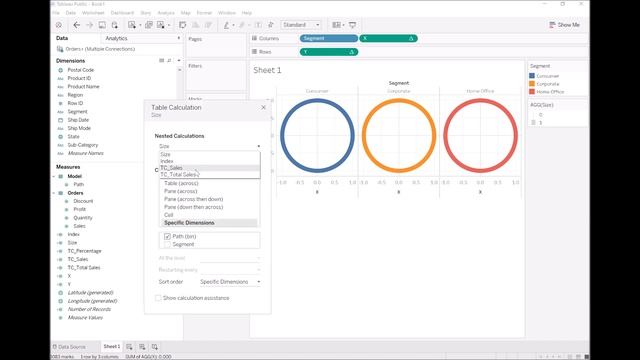Click the Consumer blue legend swatch
The width and height of the screenshot is (640, 360).
click(532, 76)
